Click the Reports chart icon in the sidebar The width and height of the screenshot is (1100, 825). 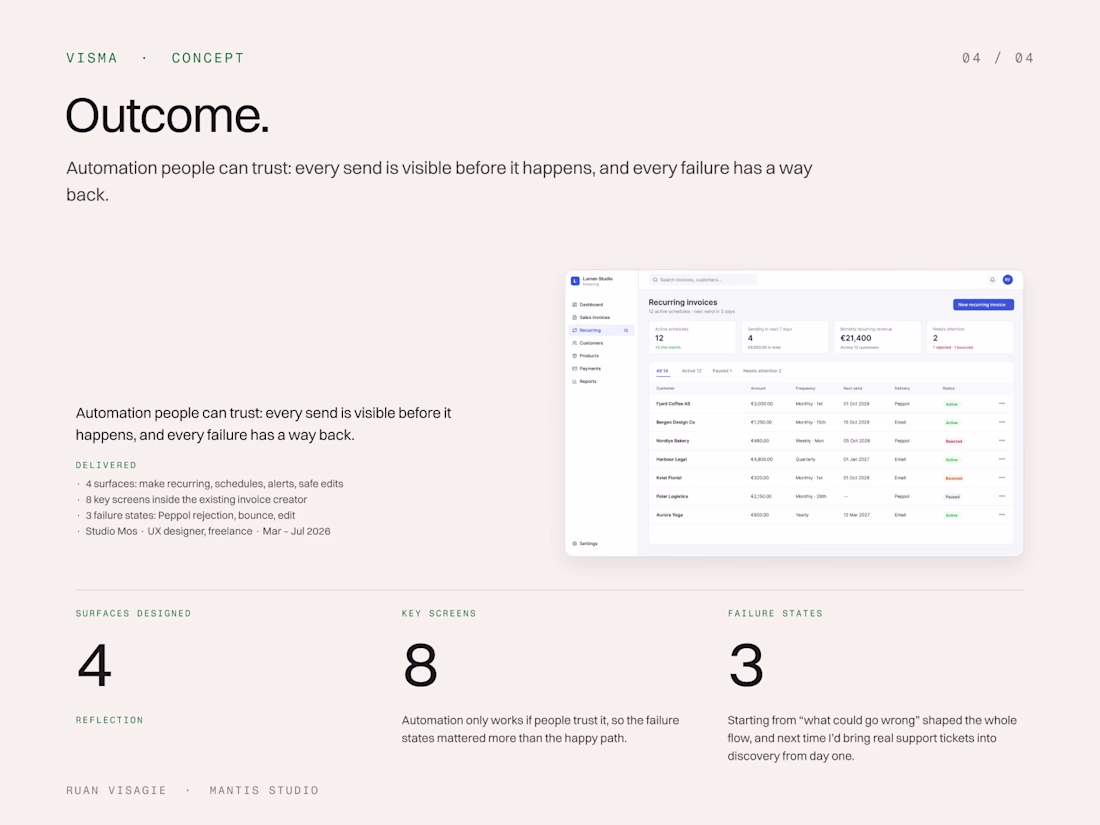click(575, 382)
